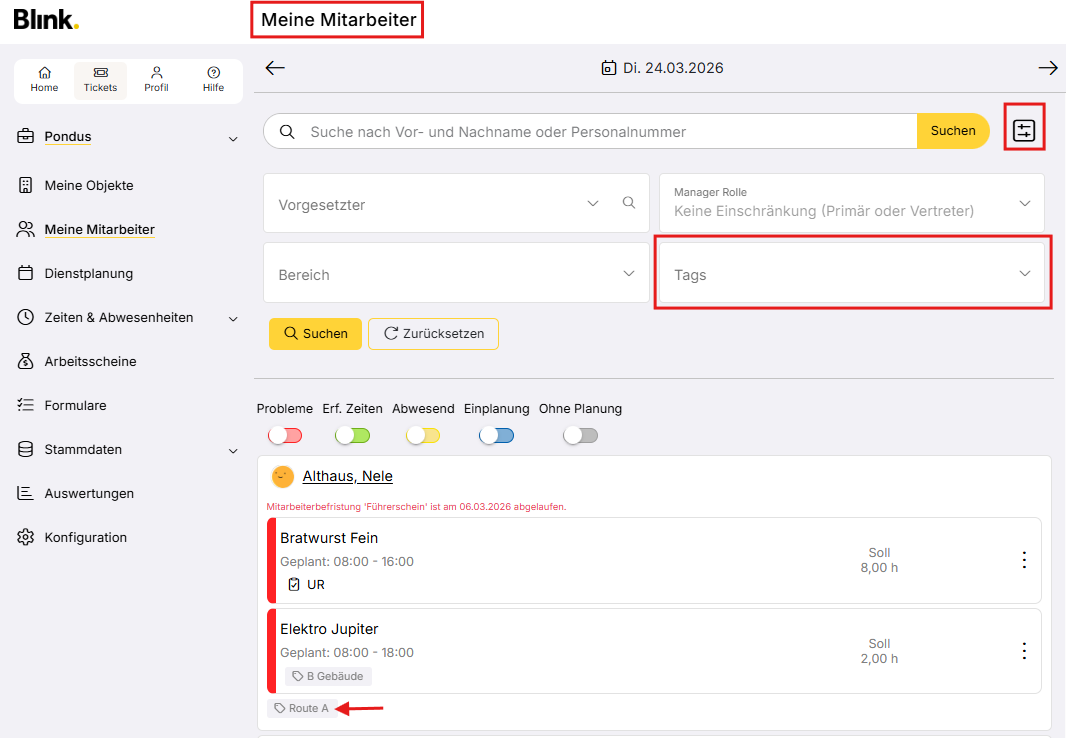Screen dimensions: 1066x738
Task: Click the Tickets icon in top navigation
Action: [x=100, y=80]
